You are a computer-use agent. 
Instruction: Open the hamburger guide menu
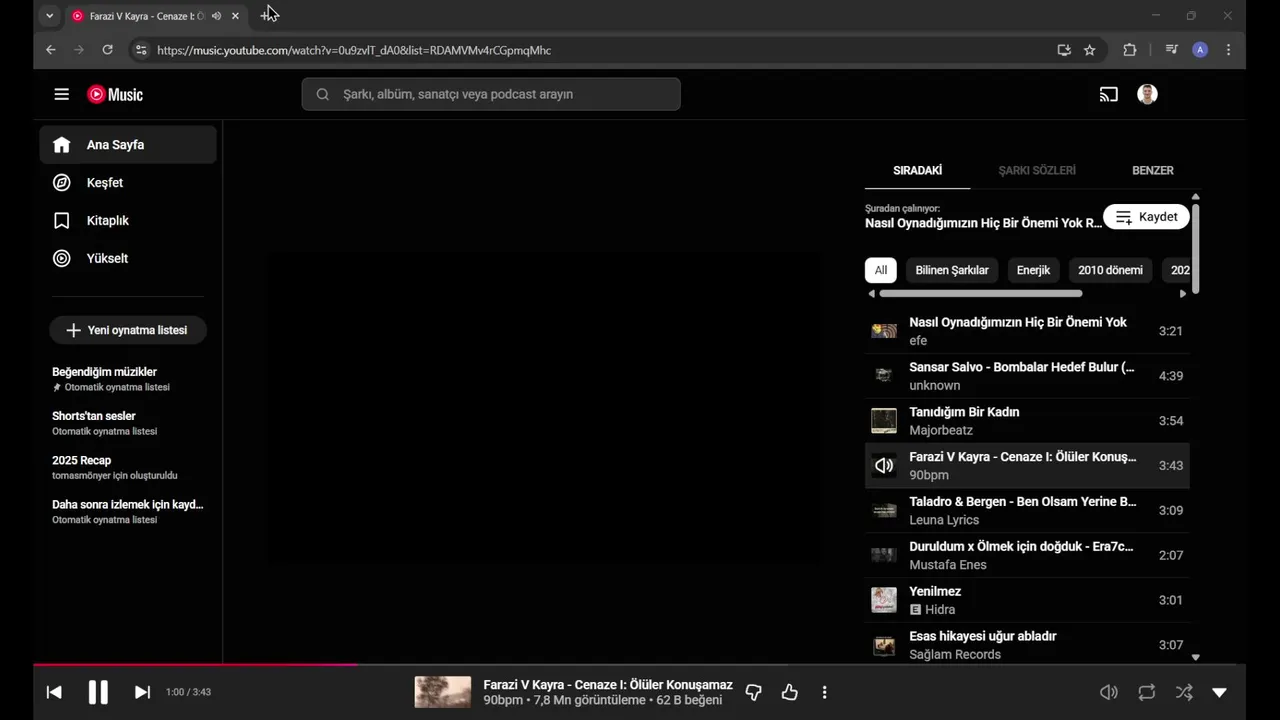61,94
